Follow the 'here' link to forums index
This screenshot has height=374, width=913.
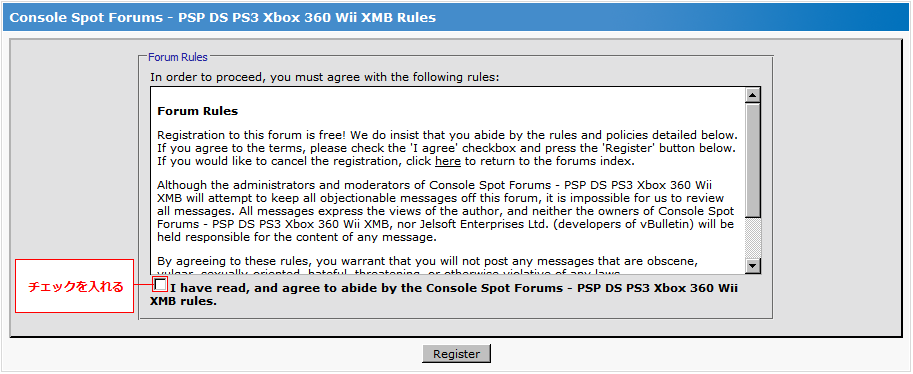pyautogui.click(x=448, y=161)
